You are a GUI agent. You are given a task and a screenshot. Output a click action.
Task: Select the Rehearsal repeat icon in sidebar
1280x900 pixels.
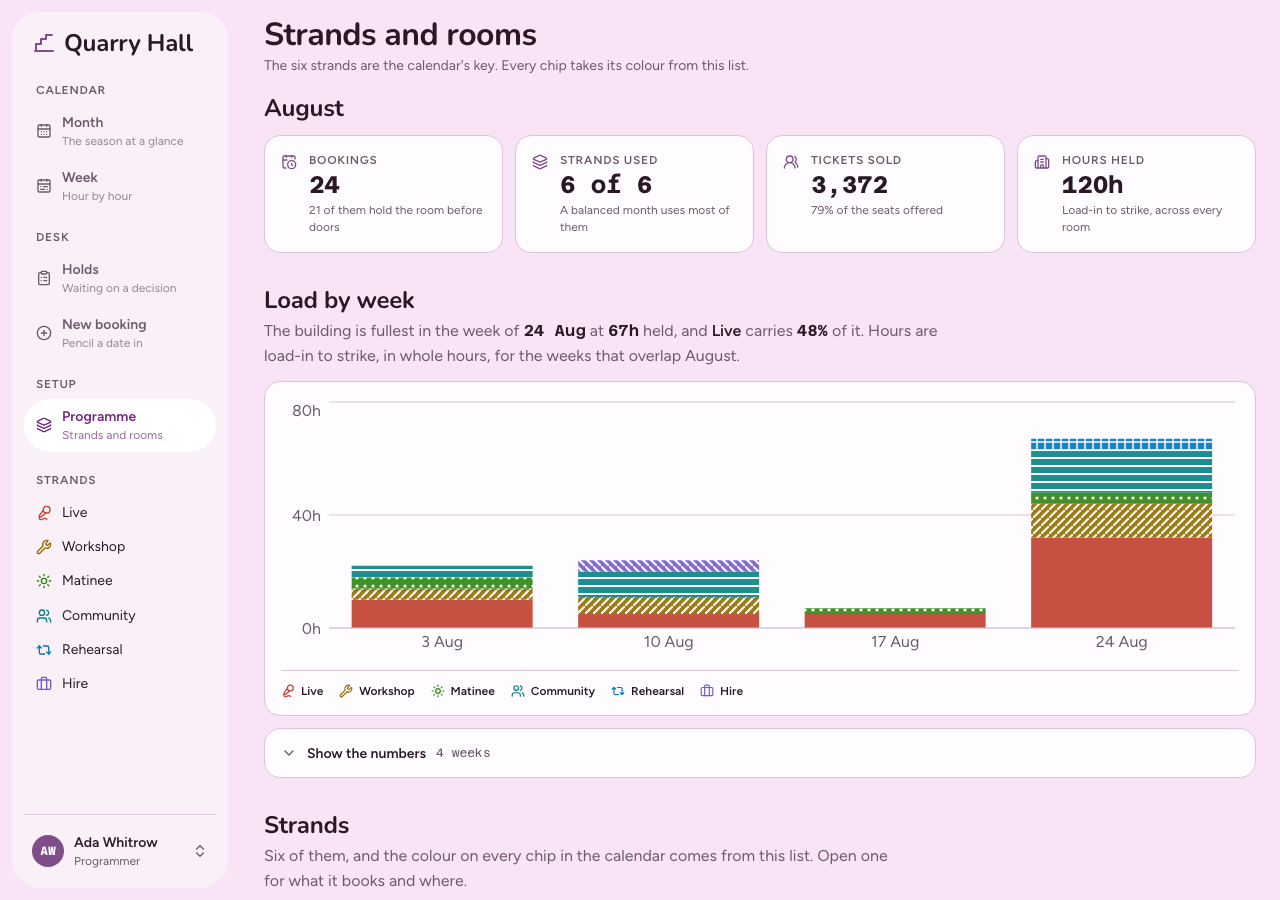(x=44, y=649)
